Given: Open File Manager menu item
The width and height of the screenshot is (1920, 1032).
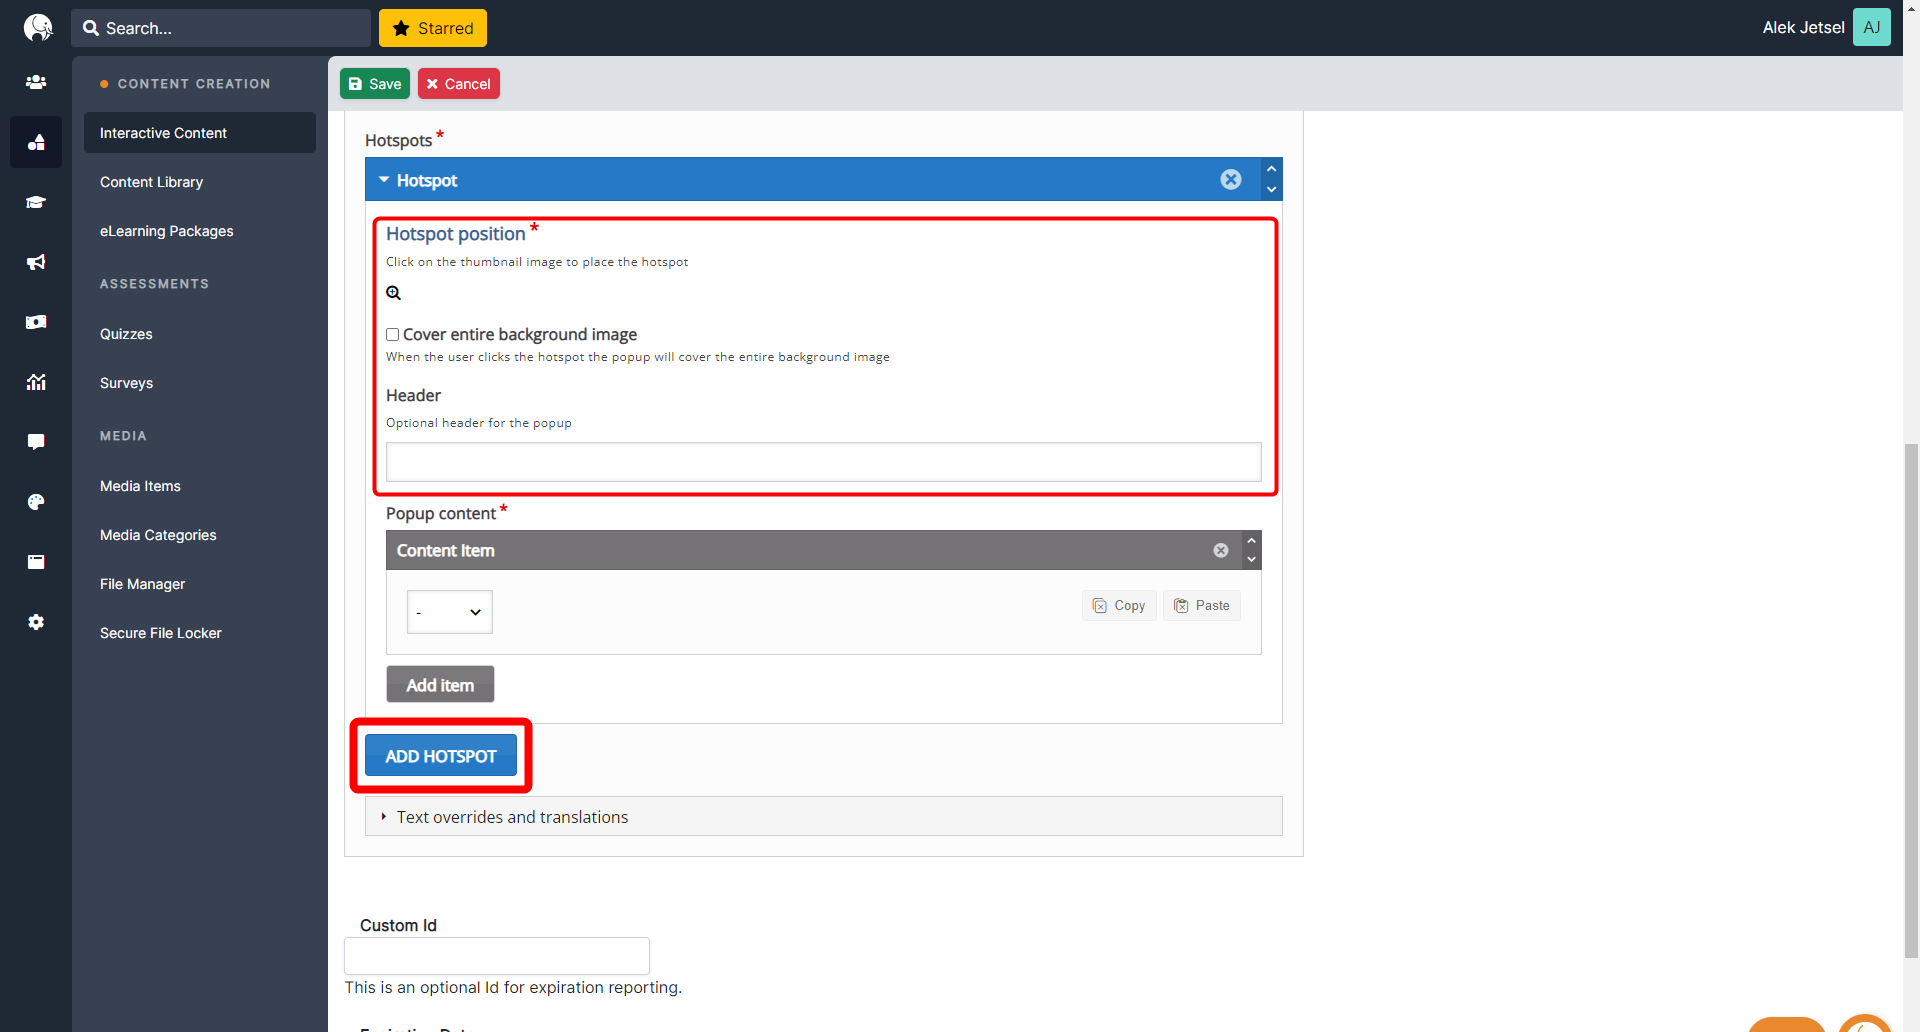Looking at the screenshot, I should (142, 584).
